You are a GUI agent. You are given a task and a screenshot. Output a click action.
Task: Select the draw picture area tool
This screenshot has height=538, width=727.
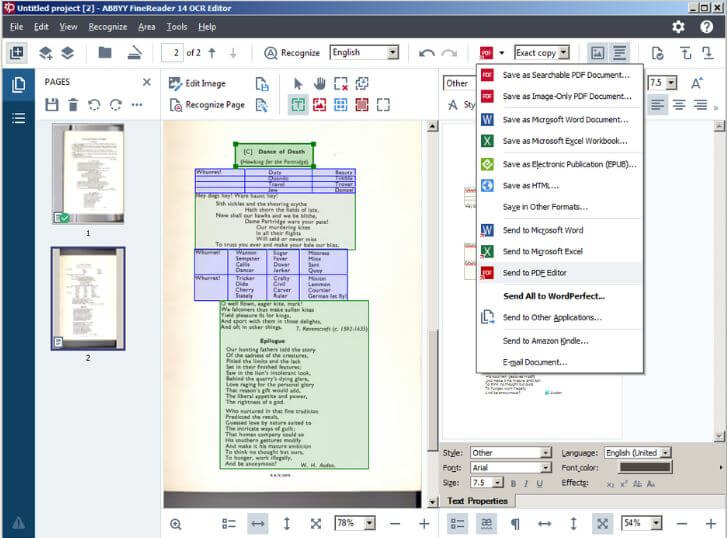coord(319,105)
